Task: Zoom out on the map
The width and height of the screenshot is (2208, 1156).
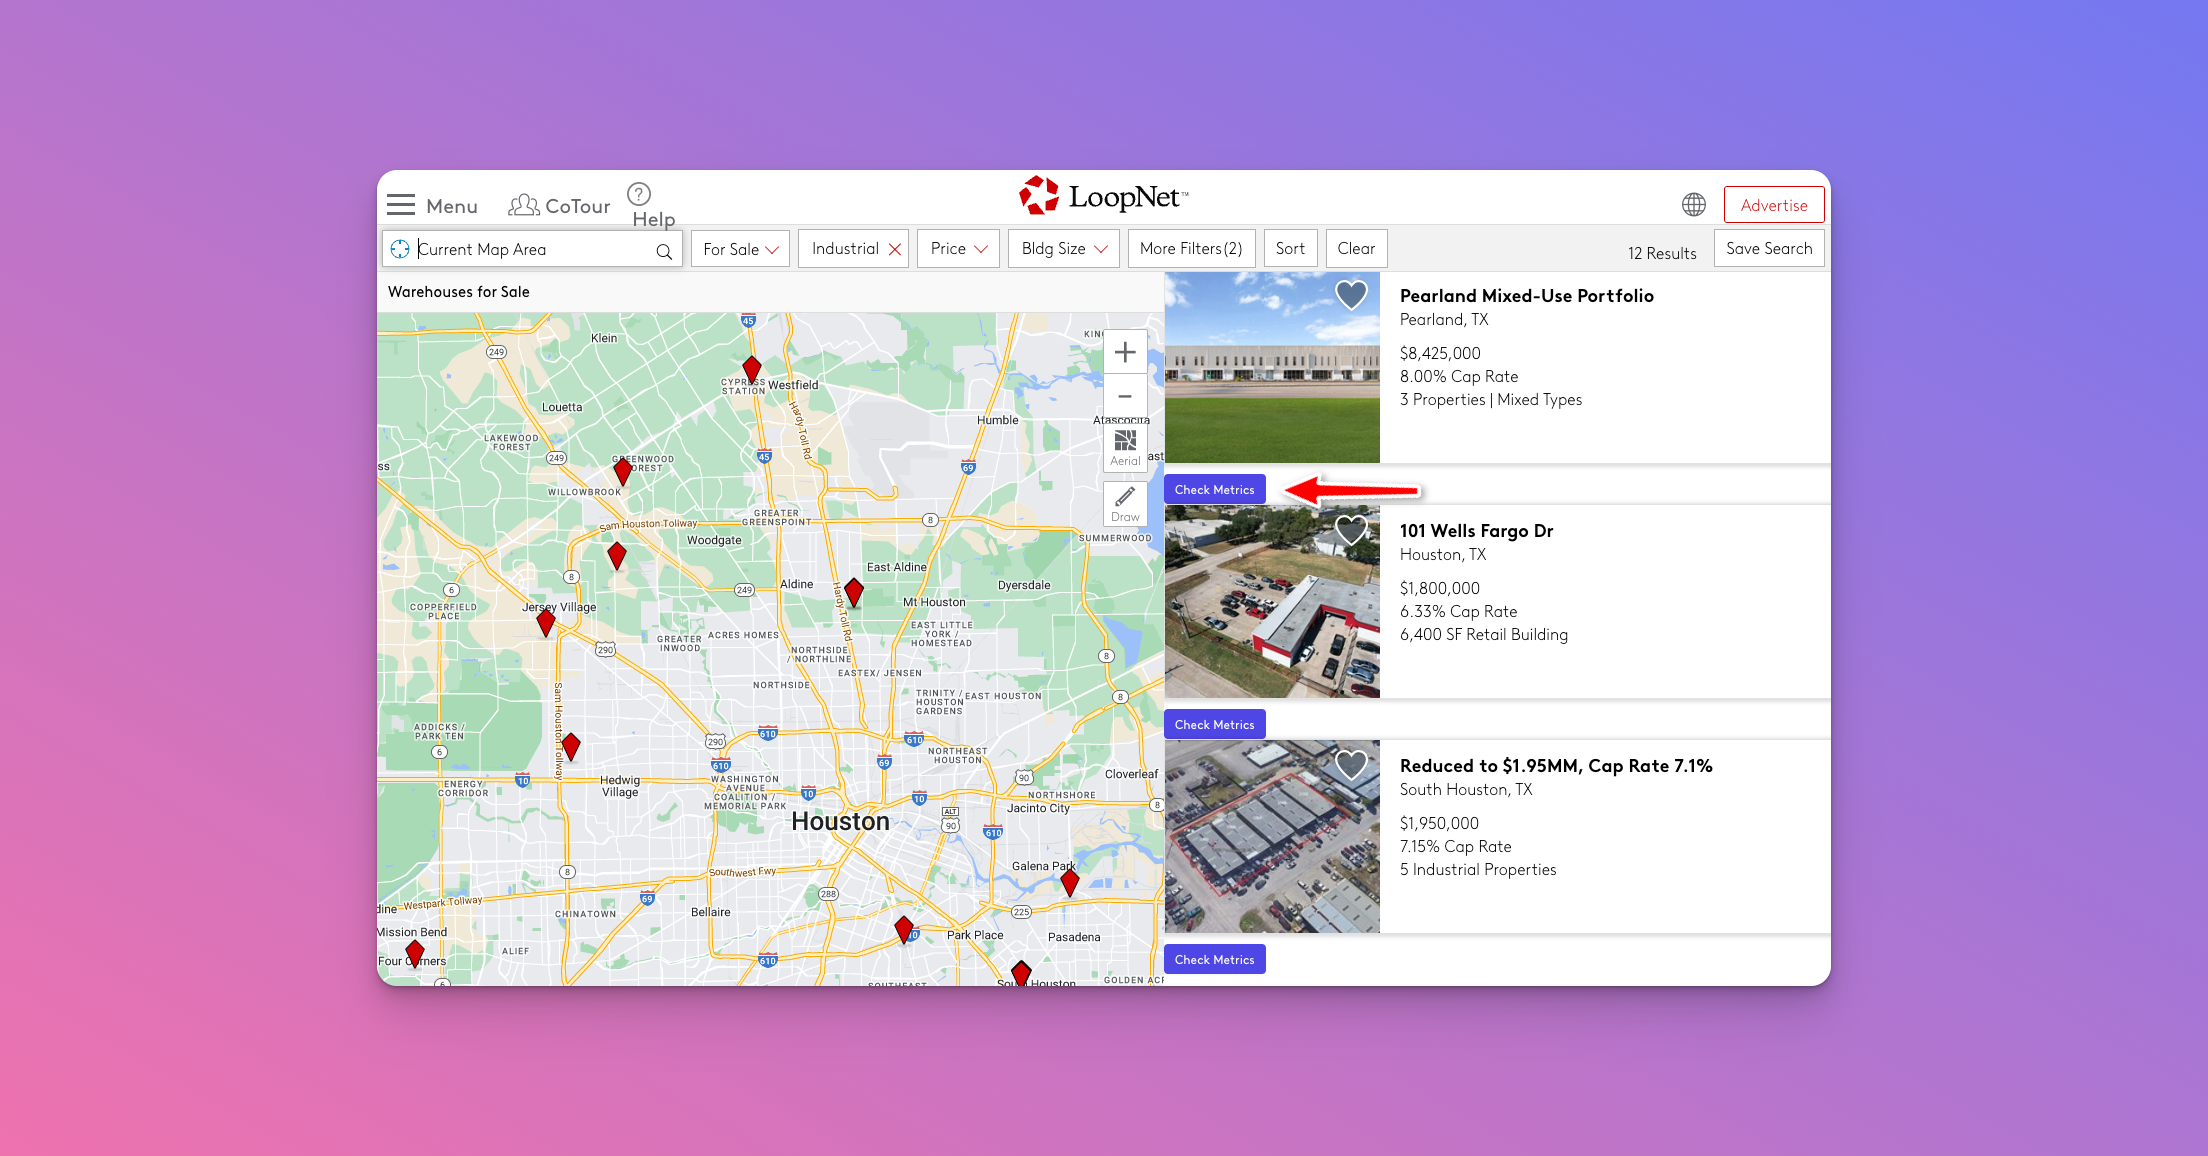Action: [1125, 396]
